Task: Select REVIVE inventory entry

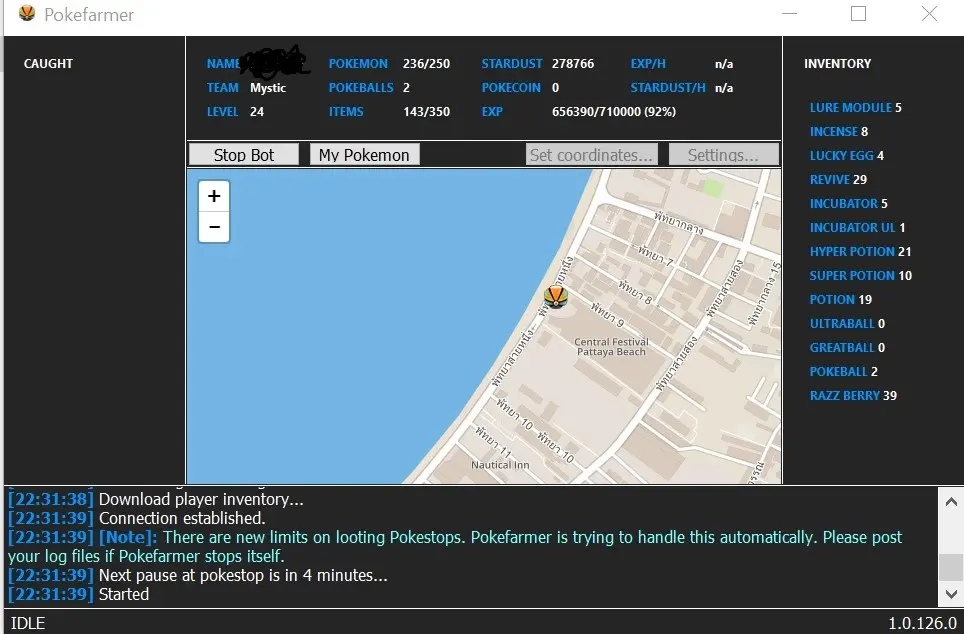Action: click(x=838, y=180)
